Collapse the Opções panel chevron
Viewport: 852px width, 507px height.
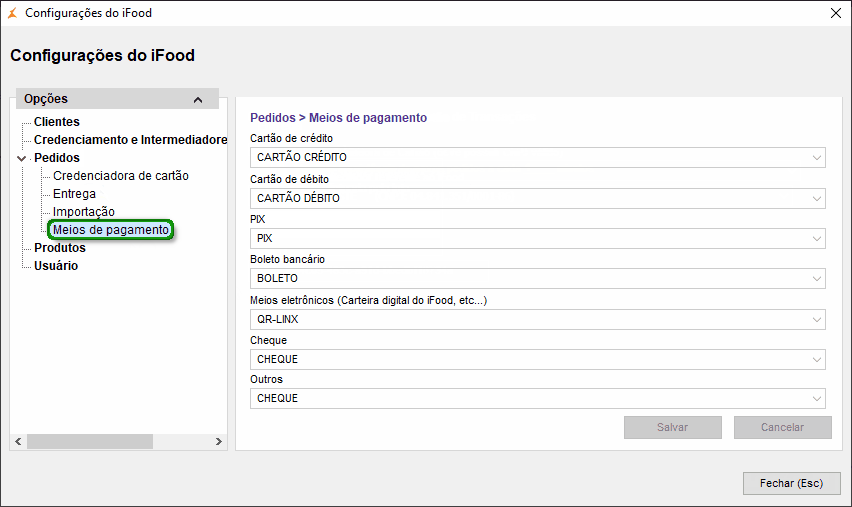[x=198, y=100]
